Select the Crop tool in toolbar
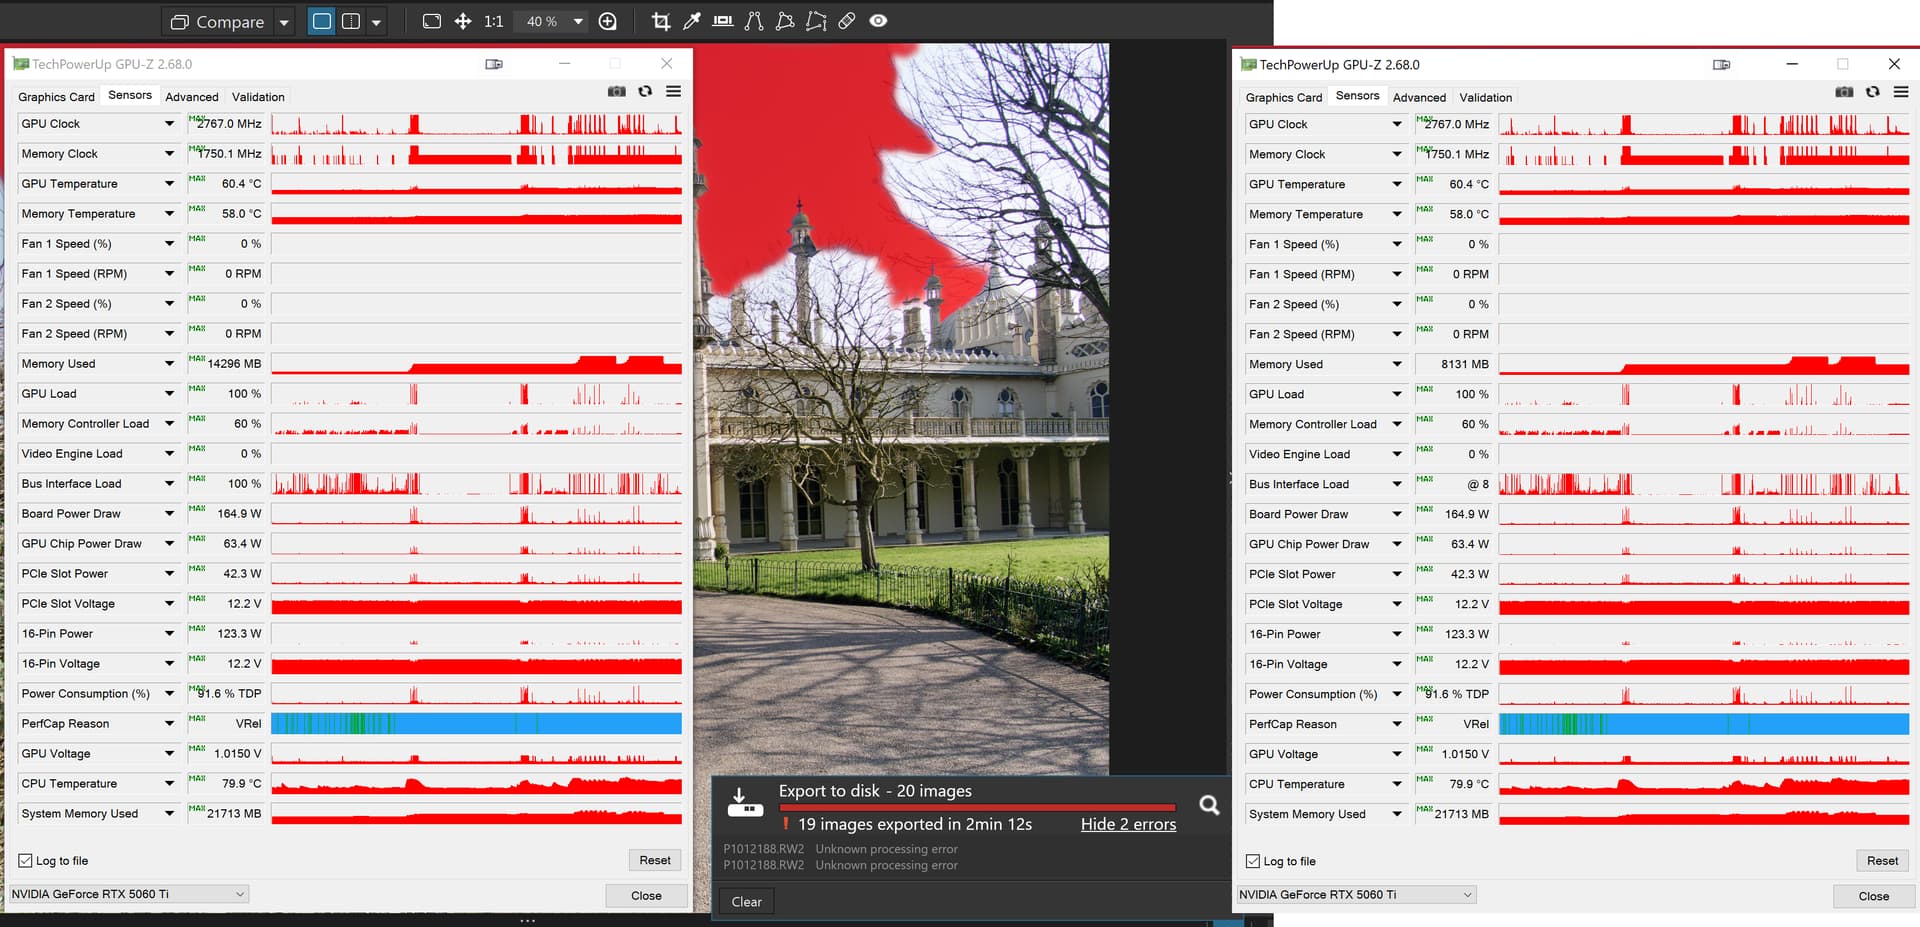 (x=660, y=21)
